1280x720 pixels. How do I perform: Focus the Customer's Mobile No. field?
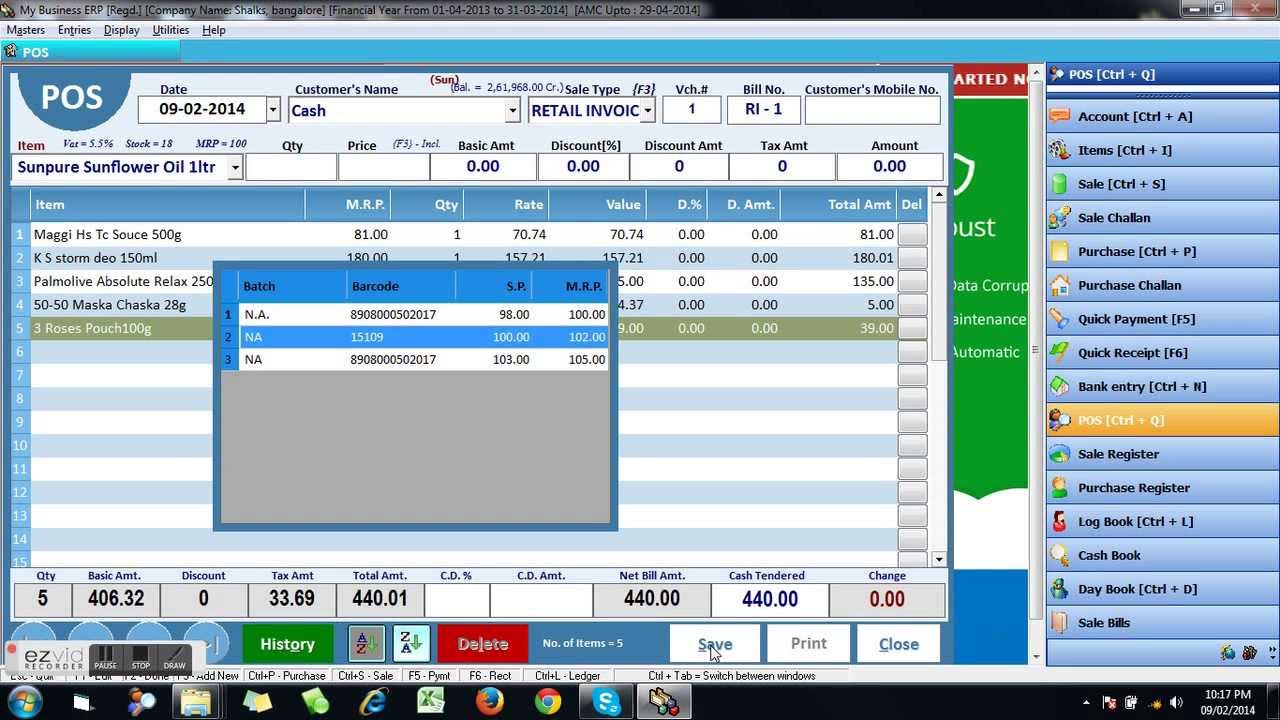click(x=872, y=110)
